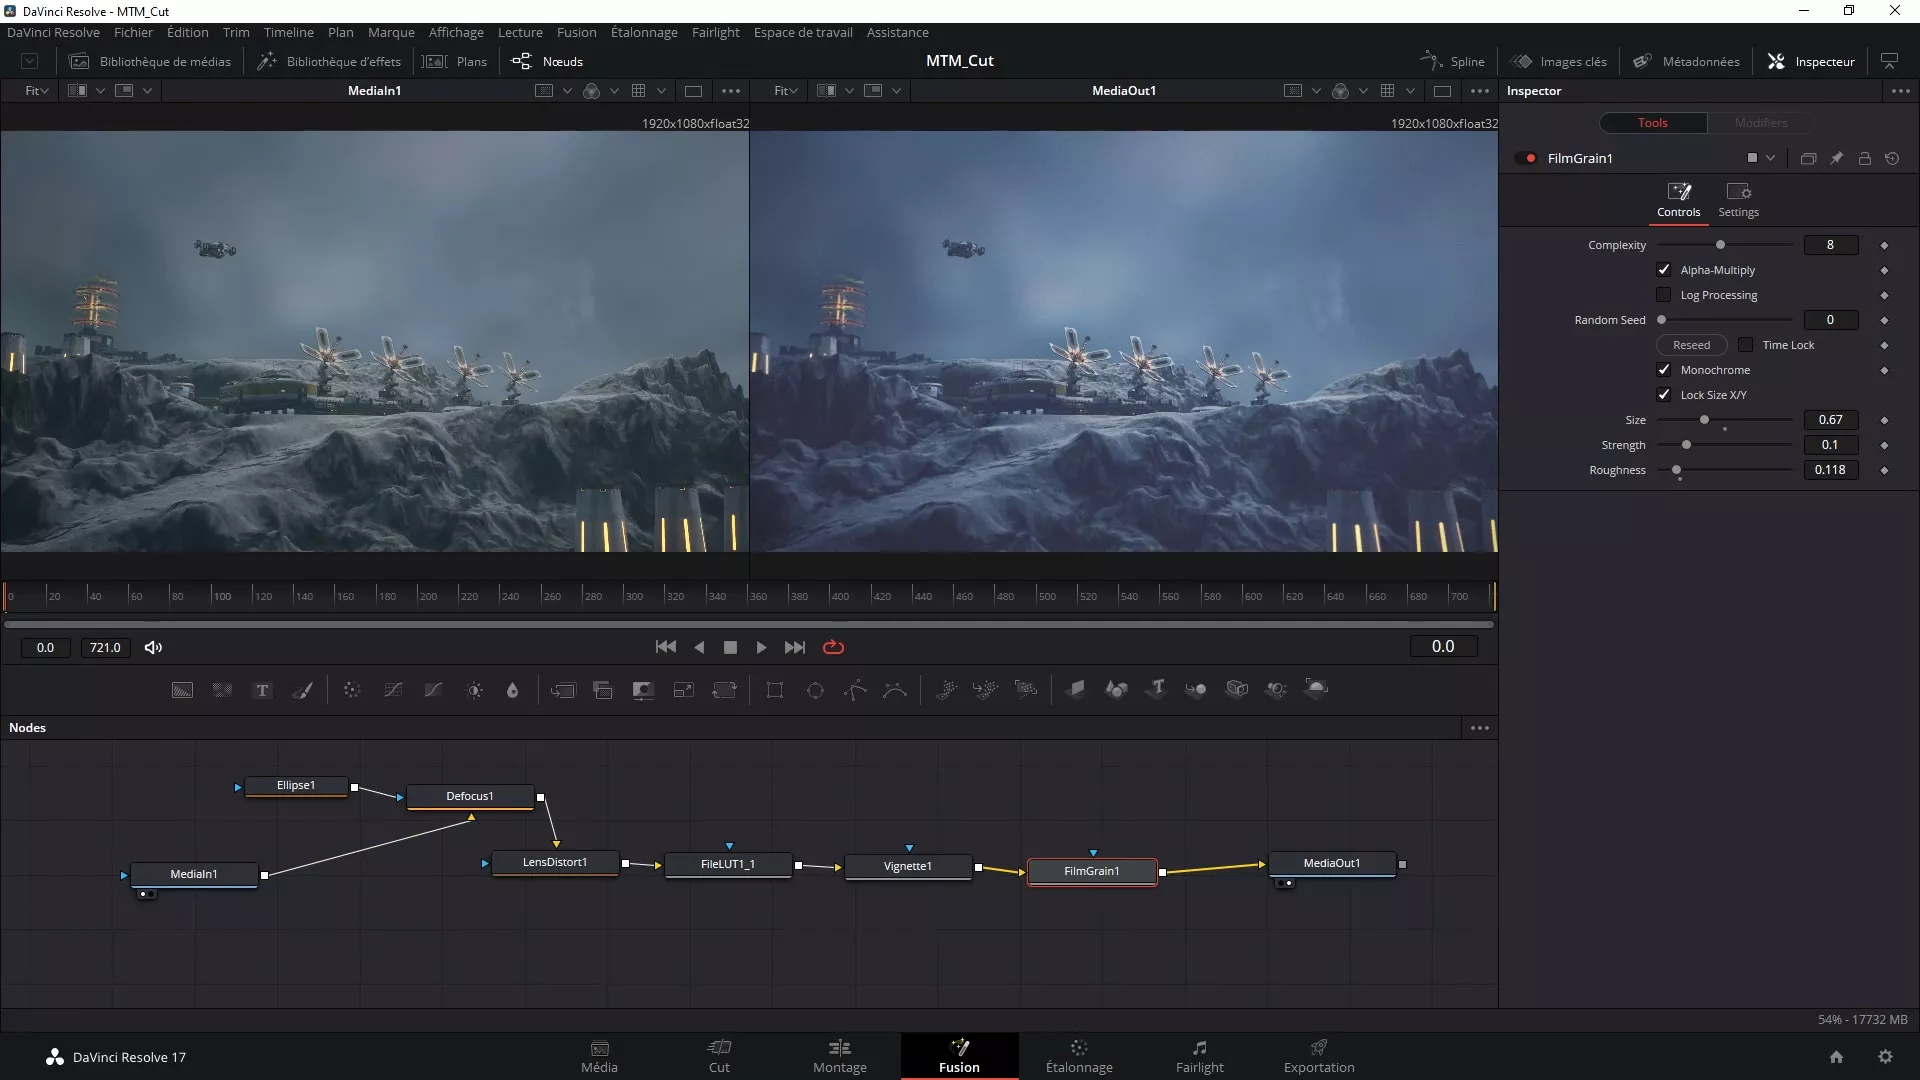The image size is (1920, 1080).
Task: Add a Polygon mask tool
Action: [x=855, y=690]
